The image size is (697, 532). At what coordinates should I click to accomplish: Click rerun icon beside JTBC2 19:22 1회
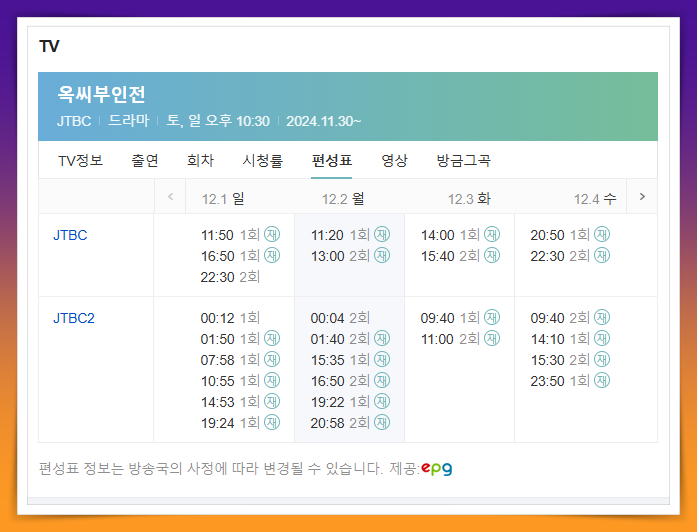coord(382,401)
